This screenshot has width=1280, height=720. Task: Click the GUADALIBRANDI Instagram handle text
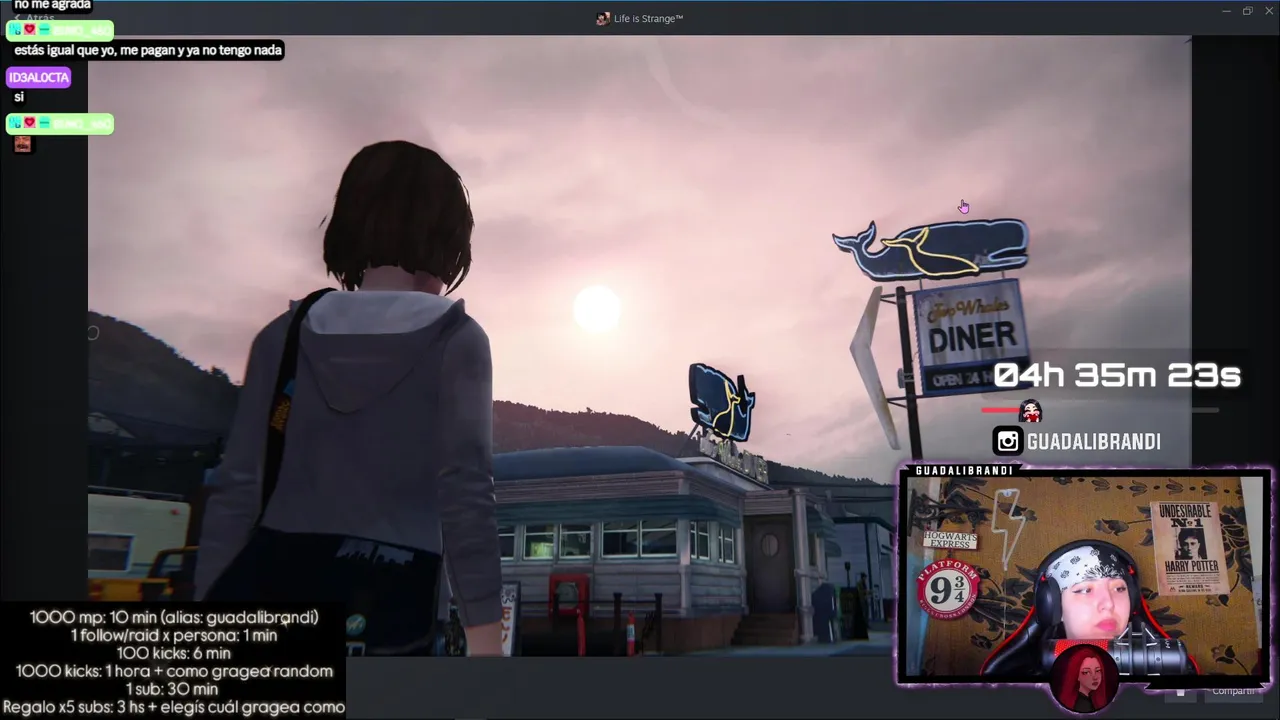(1093, 442)
